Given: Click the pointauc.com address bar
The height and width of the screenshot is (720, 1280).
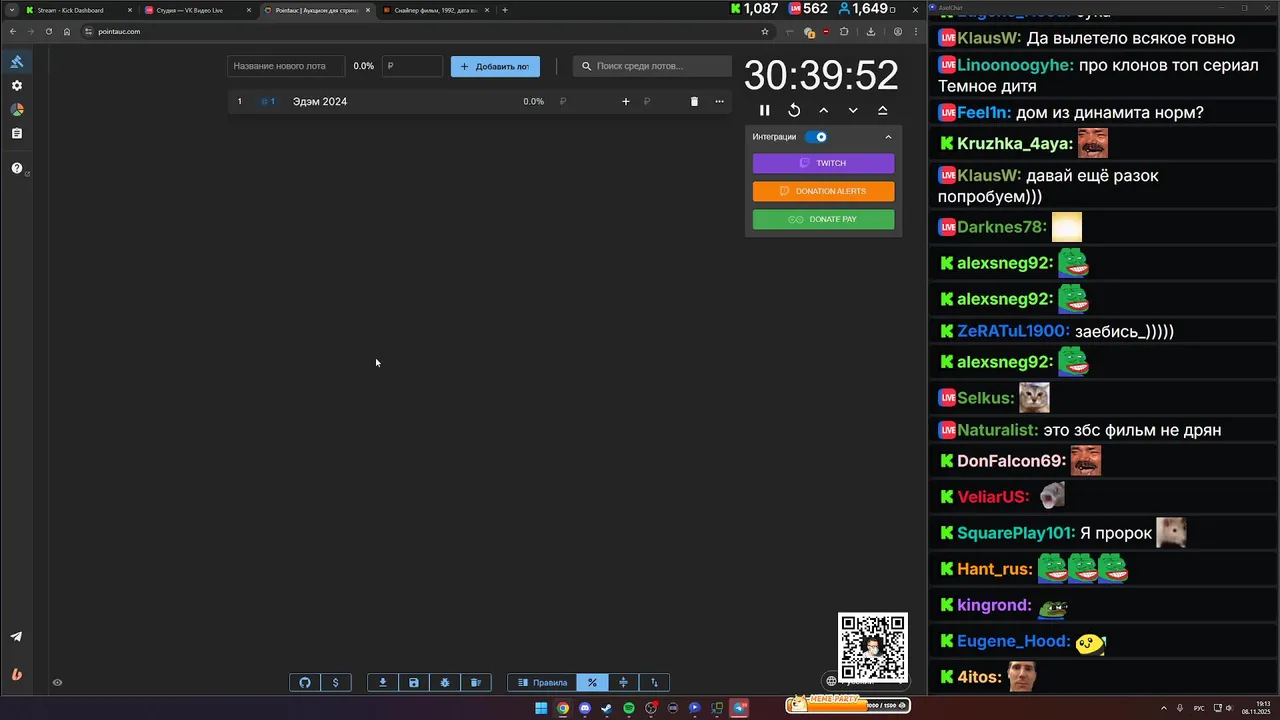Looking at the screenshot, I should [425, 31].
